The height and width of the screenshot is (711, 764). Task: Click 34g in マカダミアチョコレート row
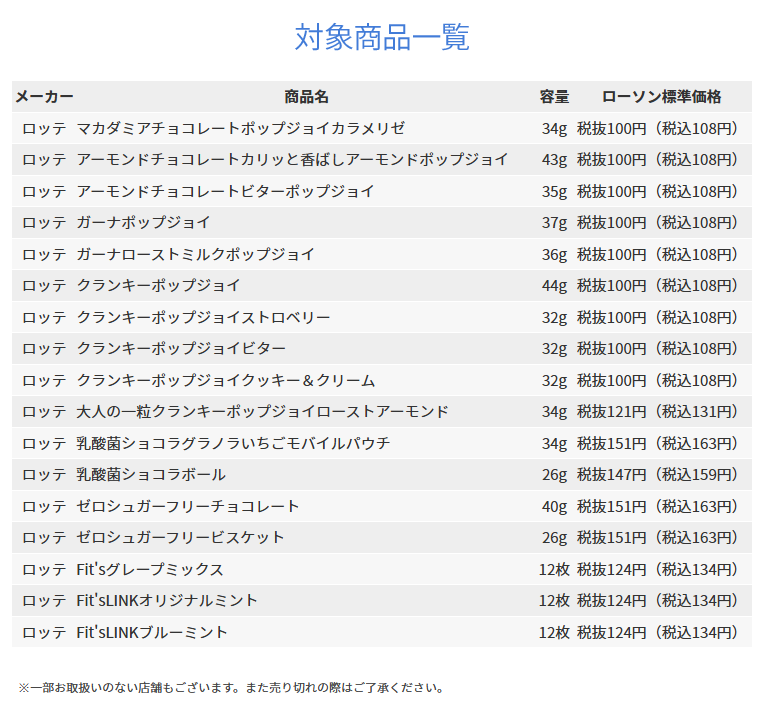coord(554,128)
